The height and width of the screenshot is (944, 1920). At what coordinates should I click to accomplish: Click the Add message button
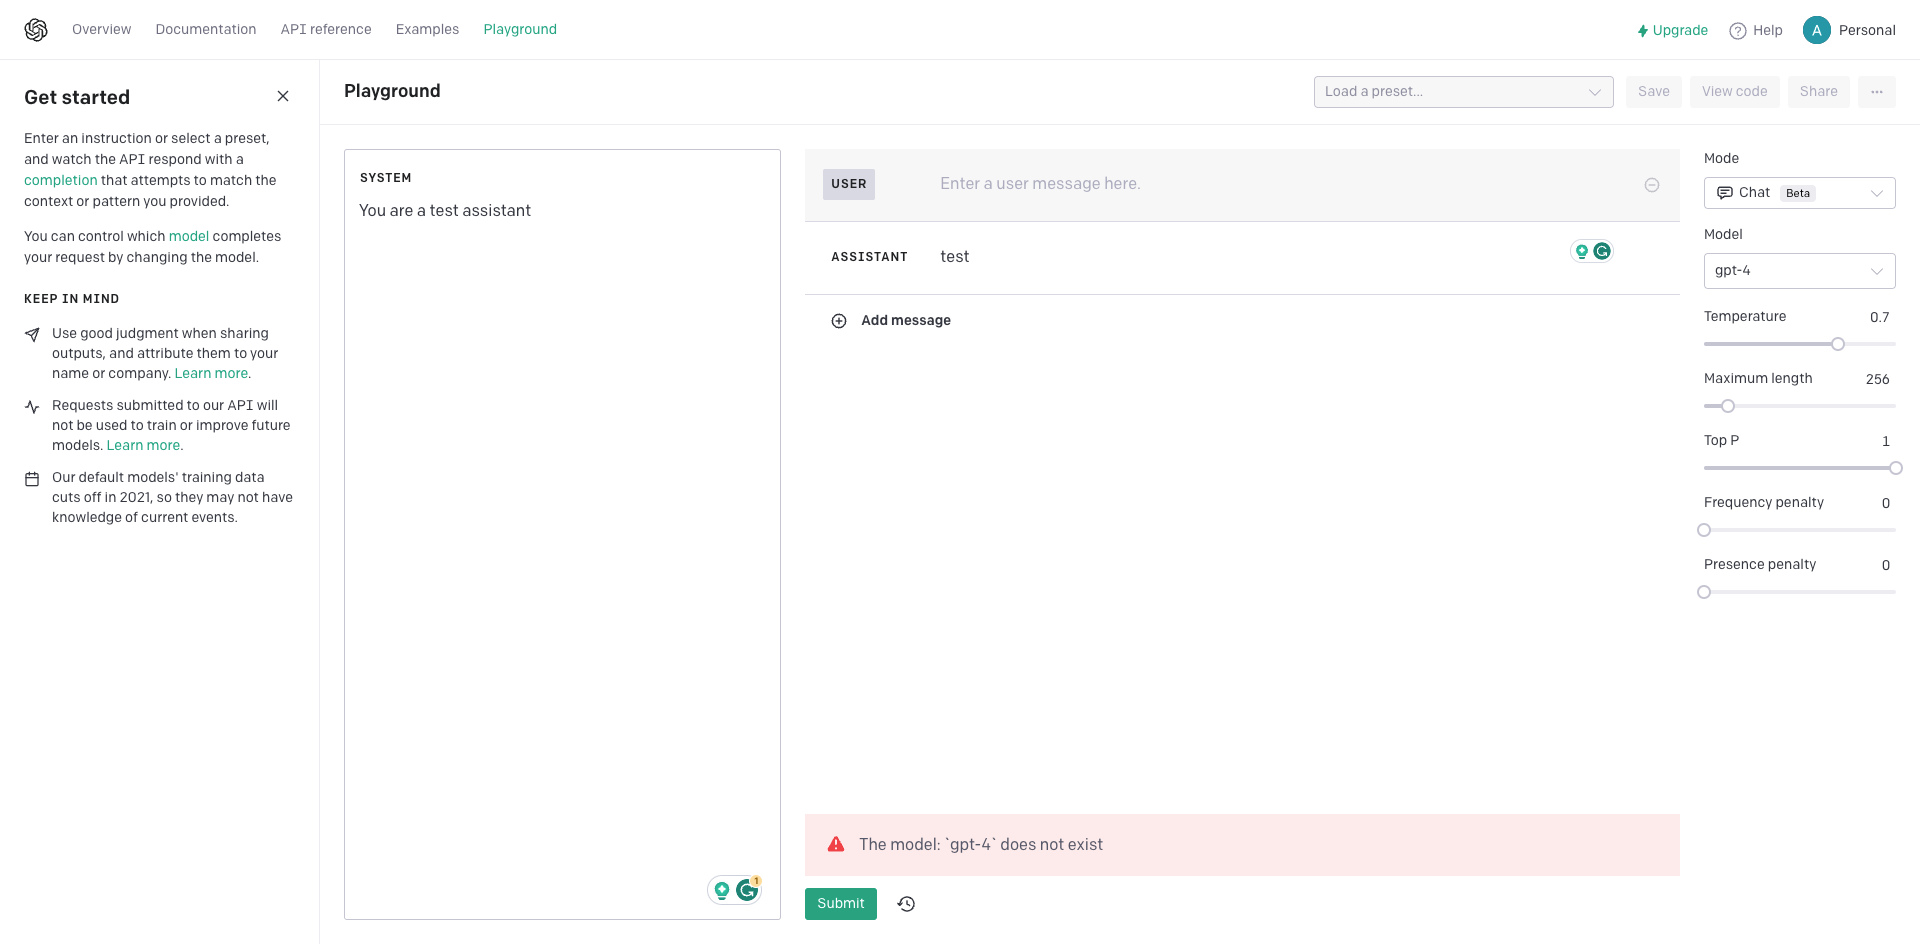pos(891,321)
